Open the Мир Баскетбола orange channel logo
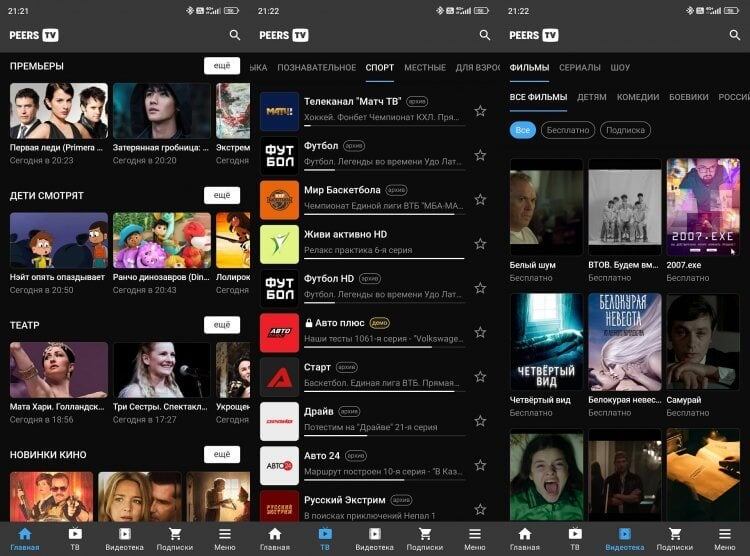The image size is (750, 556). [279, 200]
